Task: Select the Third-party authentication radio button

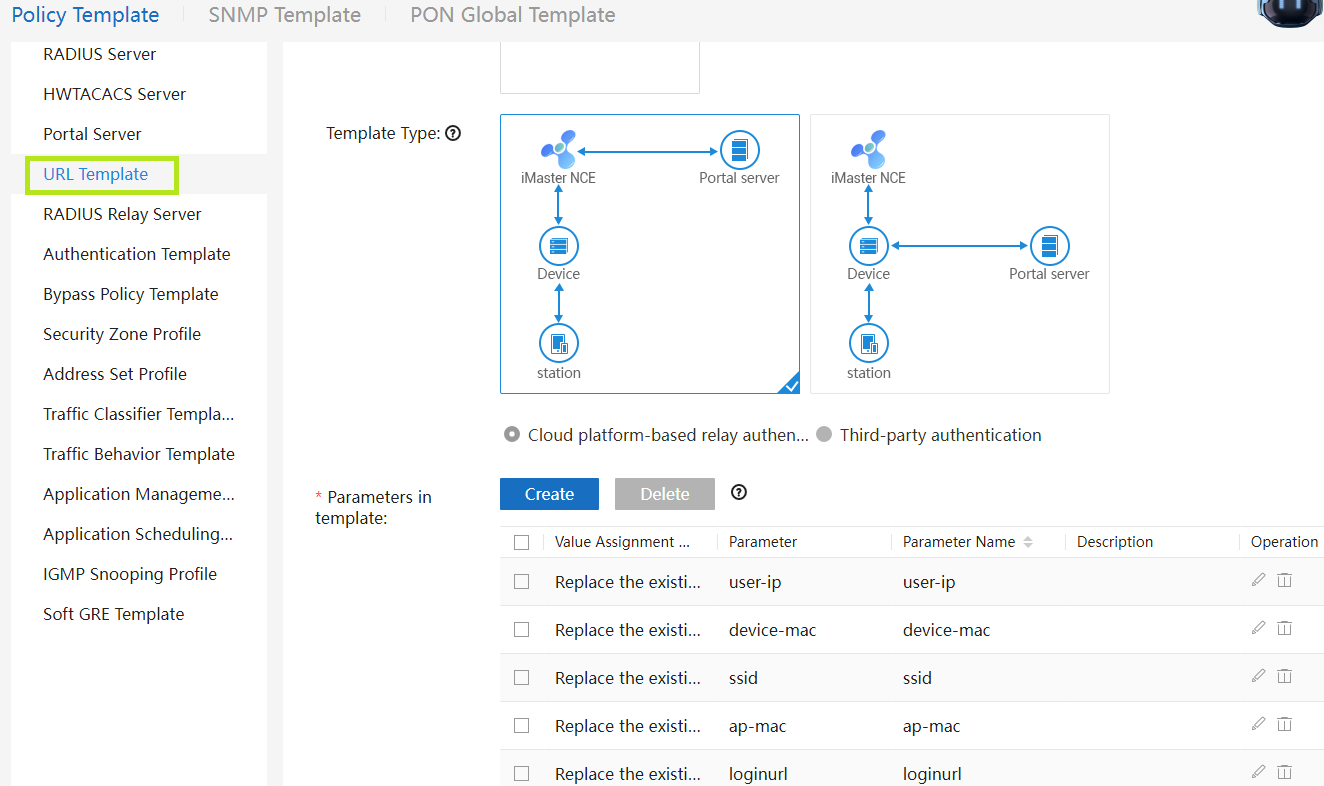Action: tap(824, 435)
